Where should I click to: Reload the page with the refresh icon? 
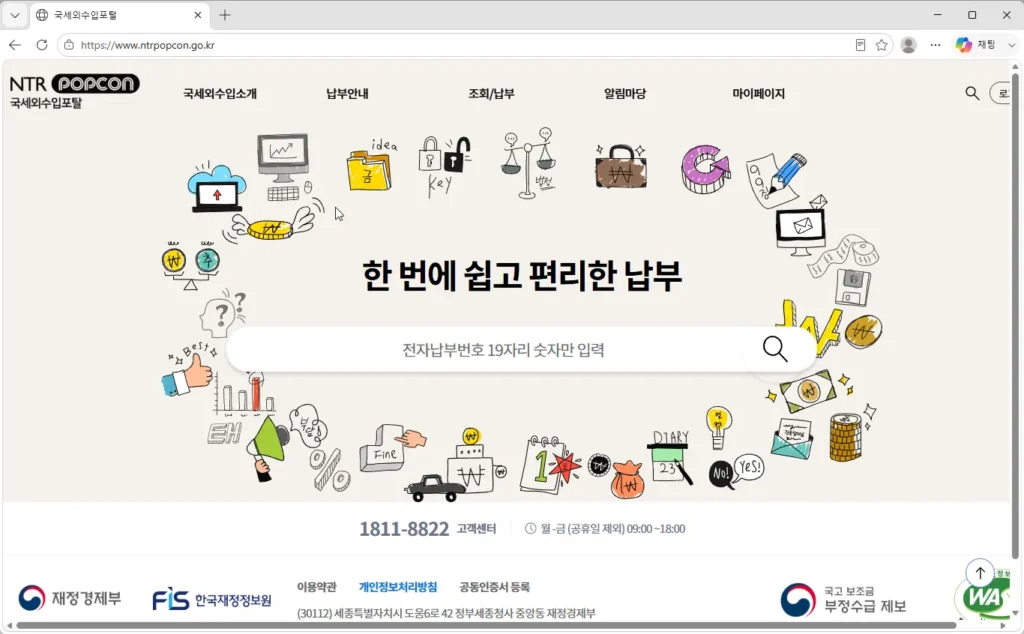click(x=42, y=45)
